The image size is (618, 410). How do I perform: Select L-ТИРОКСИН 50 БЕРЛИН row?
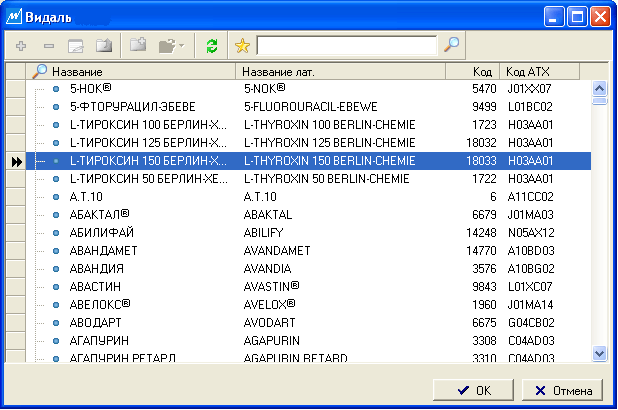[308, 179]
